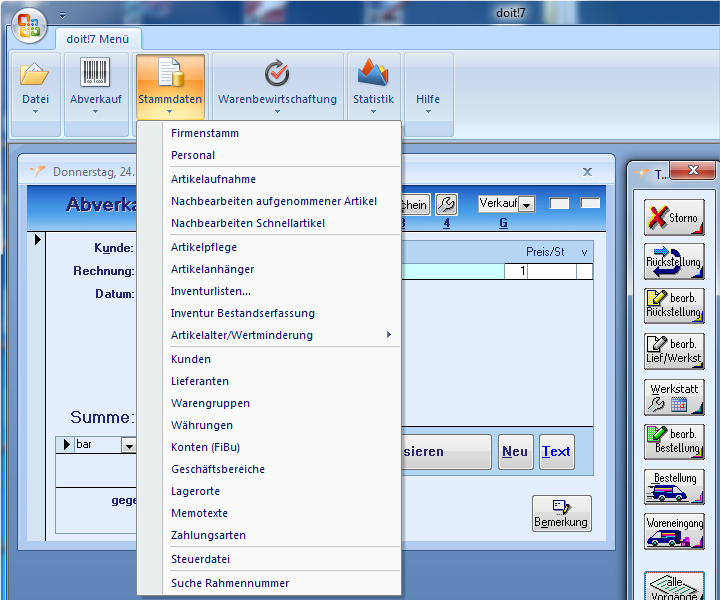The width and height of the screenshot is (720, 600).
Task: Open the Abverkauf barcode icon menu
Action: click(96, 72)
